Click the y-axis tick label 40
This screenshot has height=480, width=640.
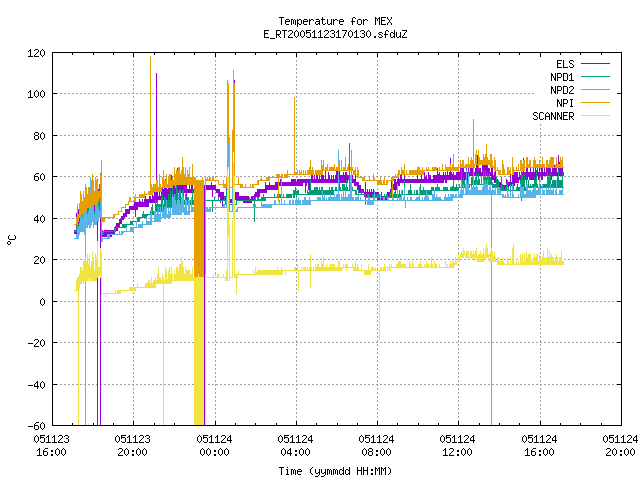click(40, 219)
